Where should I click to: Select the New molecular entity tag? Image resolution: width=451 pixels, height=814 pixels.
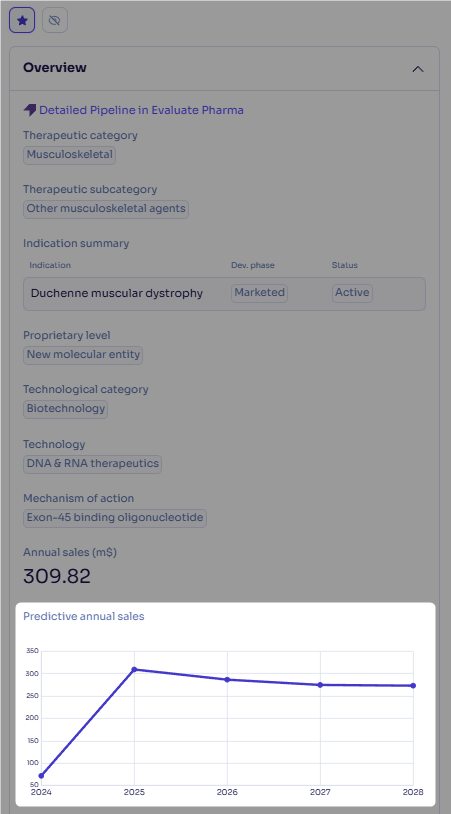(83, 355)
